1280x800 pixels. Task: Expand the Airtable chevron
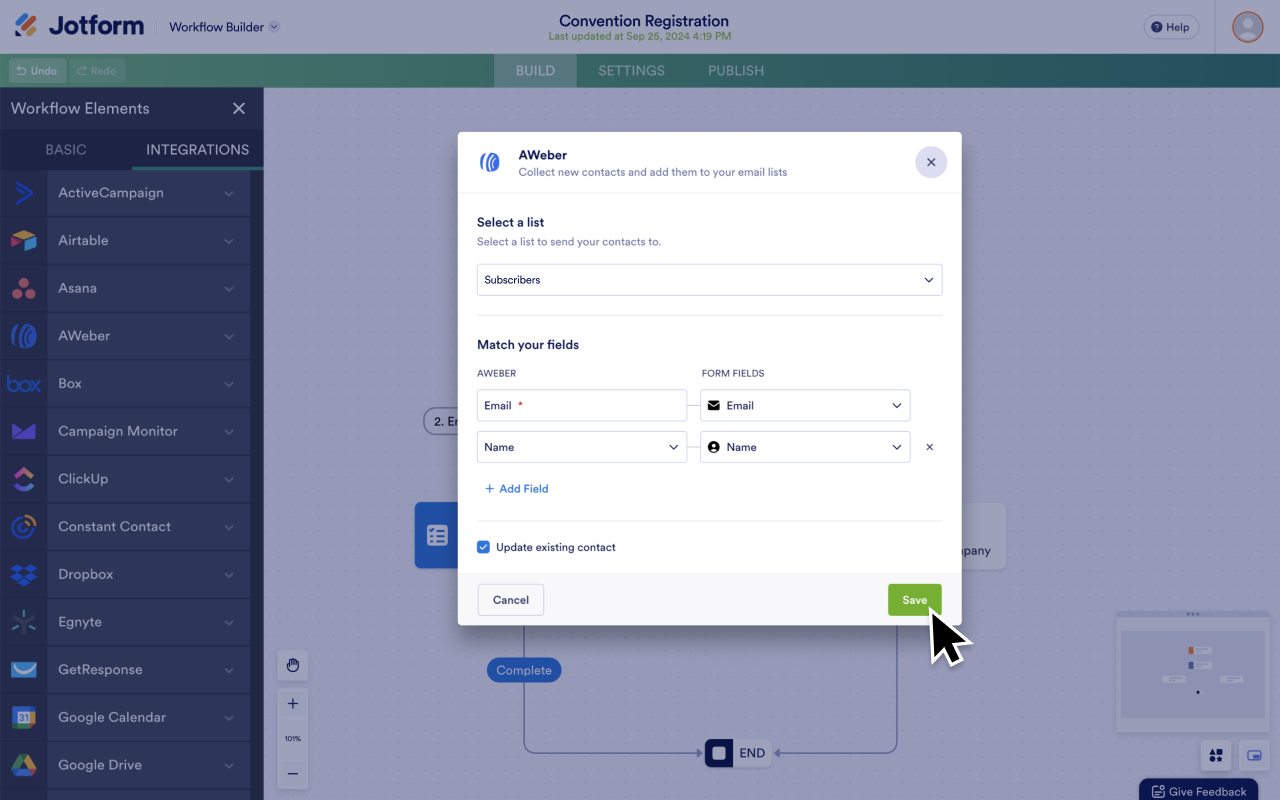[x=229, y=241]
